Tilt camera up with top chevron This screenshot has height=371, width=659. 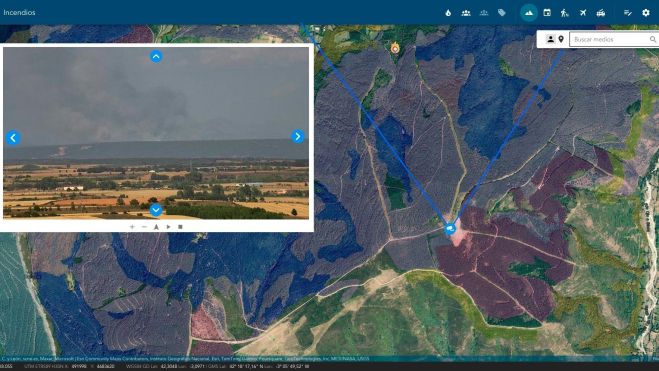(x=156, y=56)
